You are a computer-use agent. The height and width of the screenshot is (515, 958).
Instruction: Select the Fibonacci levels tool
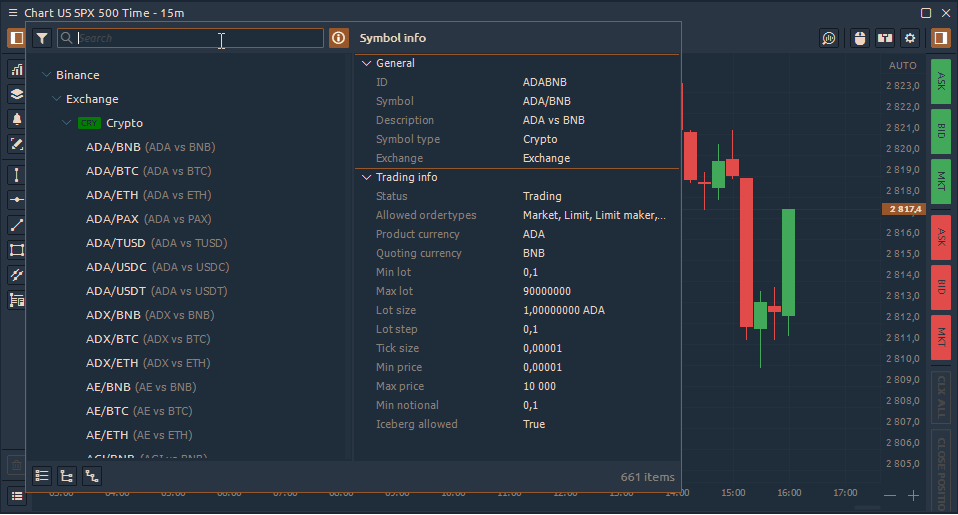tap(16, 300)
